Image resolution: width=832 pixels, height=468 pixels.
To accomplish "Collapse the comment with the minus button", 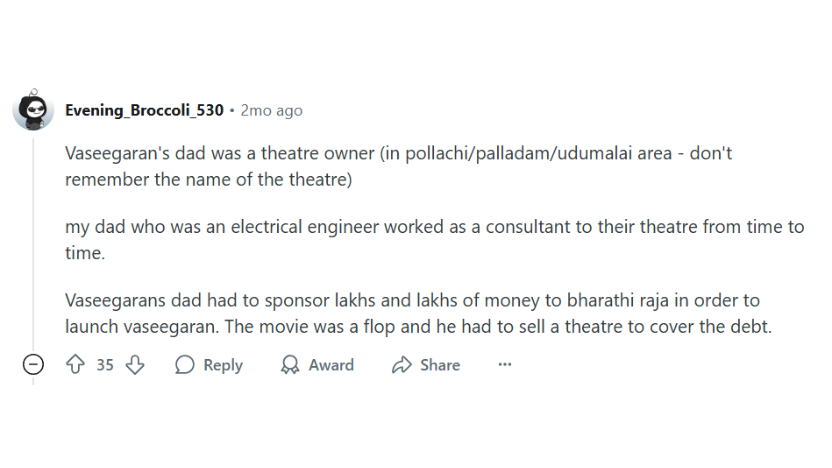I will click(33, 365).
